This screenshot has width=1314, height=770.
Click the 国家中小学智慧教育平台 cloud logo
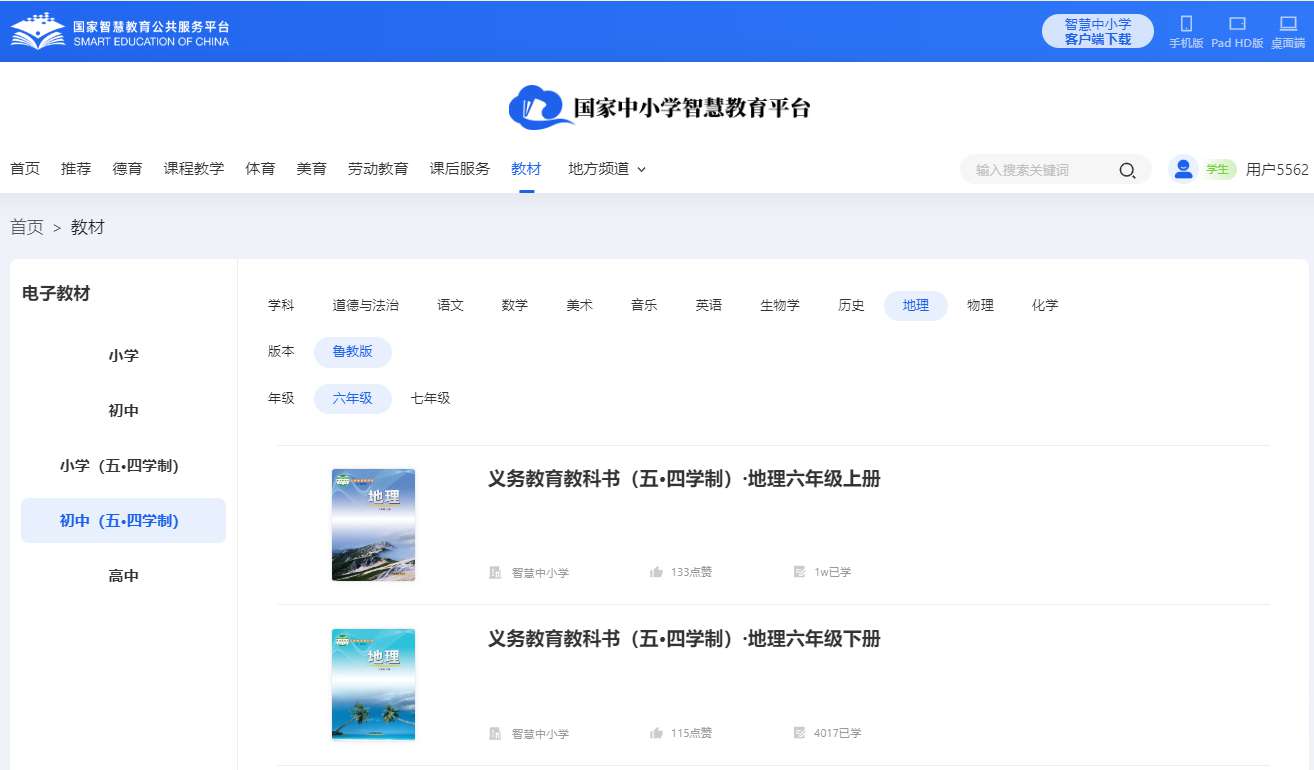[659, 108]
